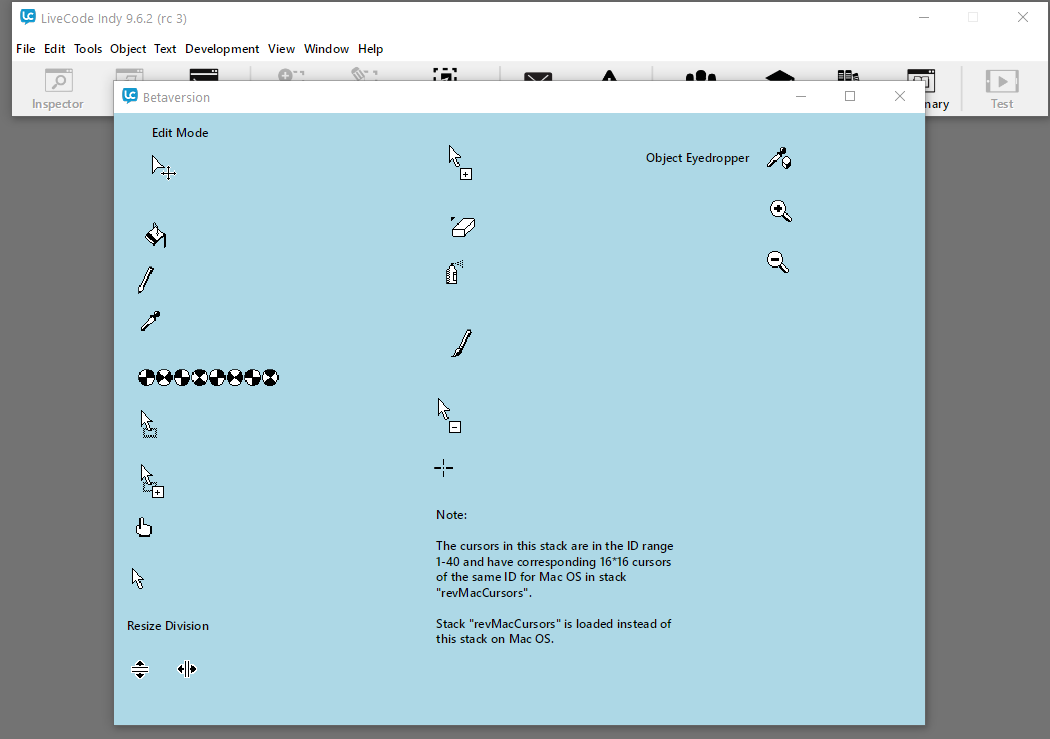Click the color dropper cursor image
This screenshot has width=1050, height=739.
click(151, 321)
